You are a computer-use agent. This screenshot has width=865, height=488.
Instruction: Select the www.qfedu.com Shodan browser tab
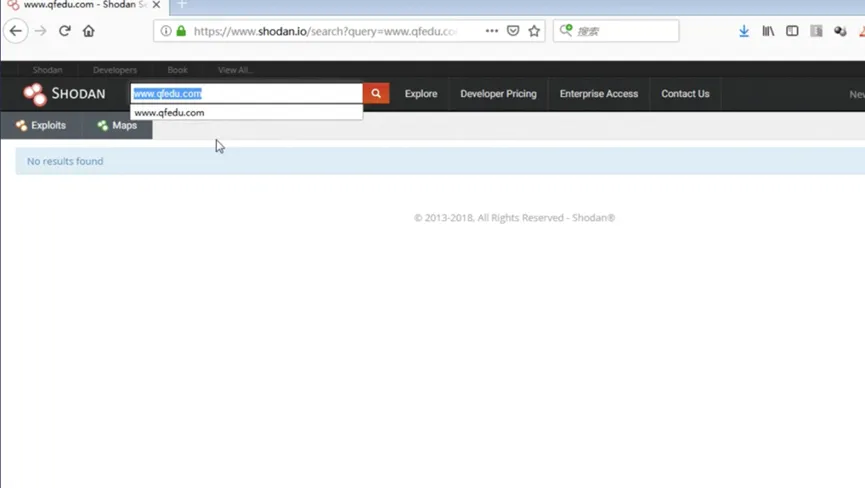tap(83, 5)
